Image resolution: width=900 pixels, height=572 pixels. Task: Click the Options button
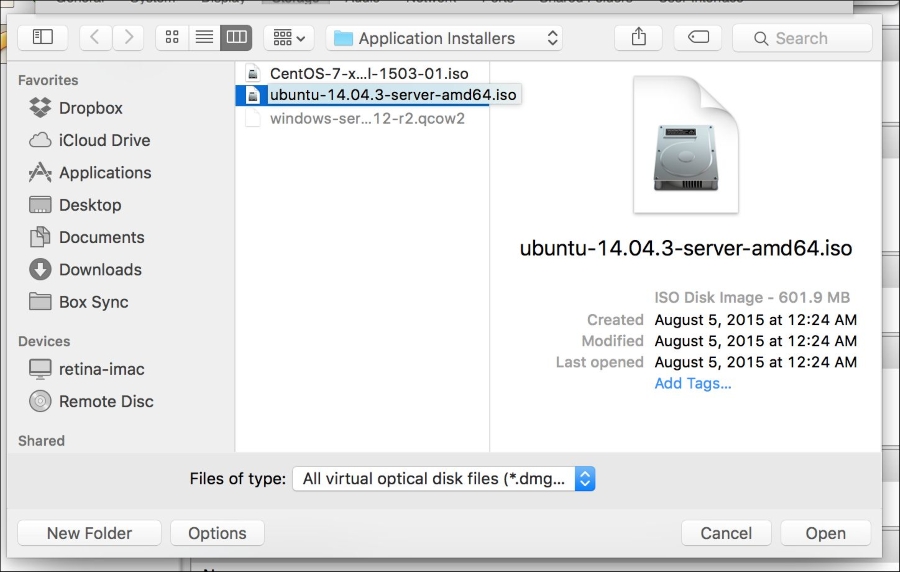pos(218,533)
